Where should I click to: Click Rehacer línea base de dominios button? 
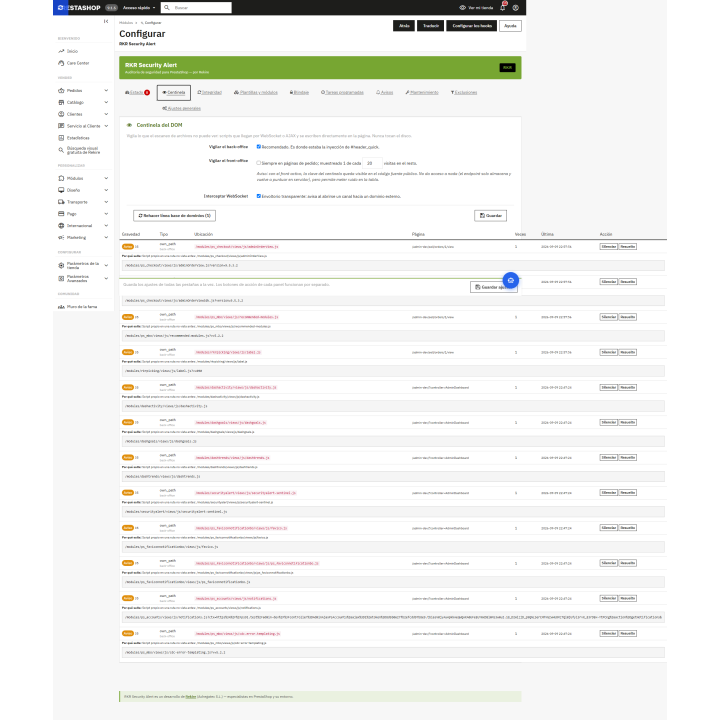(x=174, y=215)
